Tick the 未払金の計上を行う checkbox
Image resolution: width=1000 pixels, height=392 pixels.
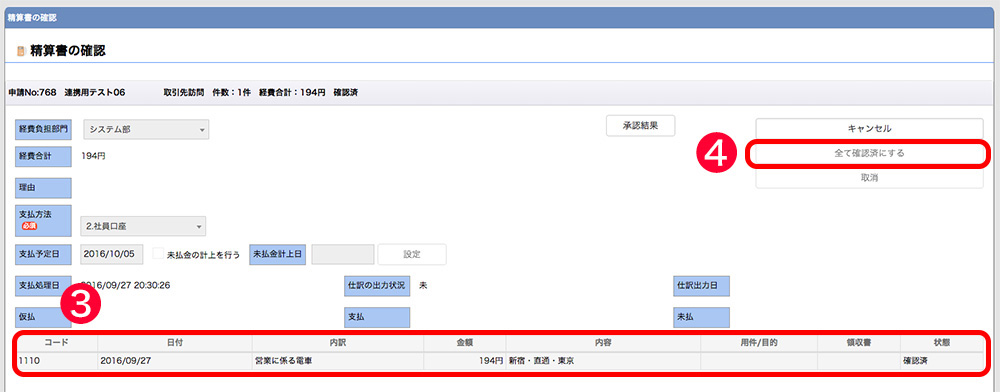(158, 254)
